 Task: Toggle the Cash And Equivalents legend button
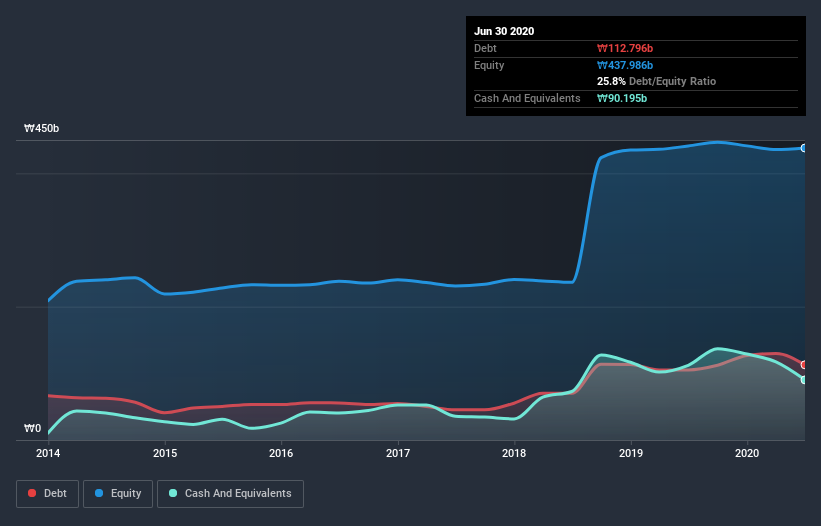pyautogui.click(x=230, y=494)
